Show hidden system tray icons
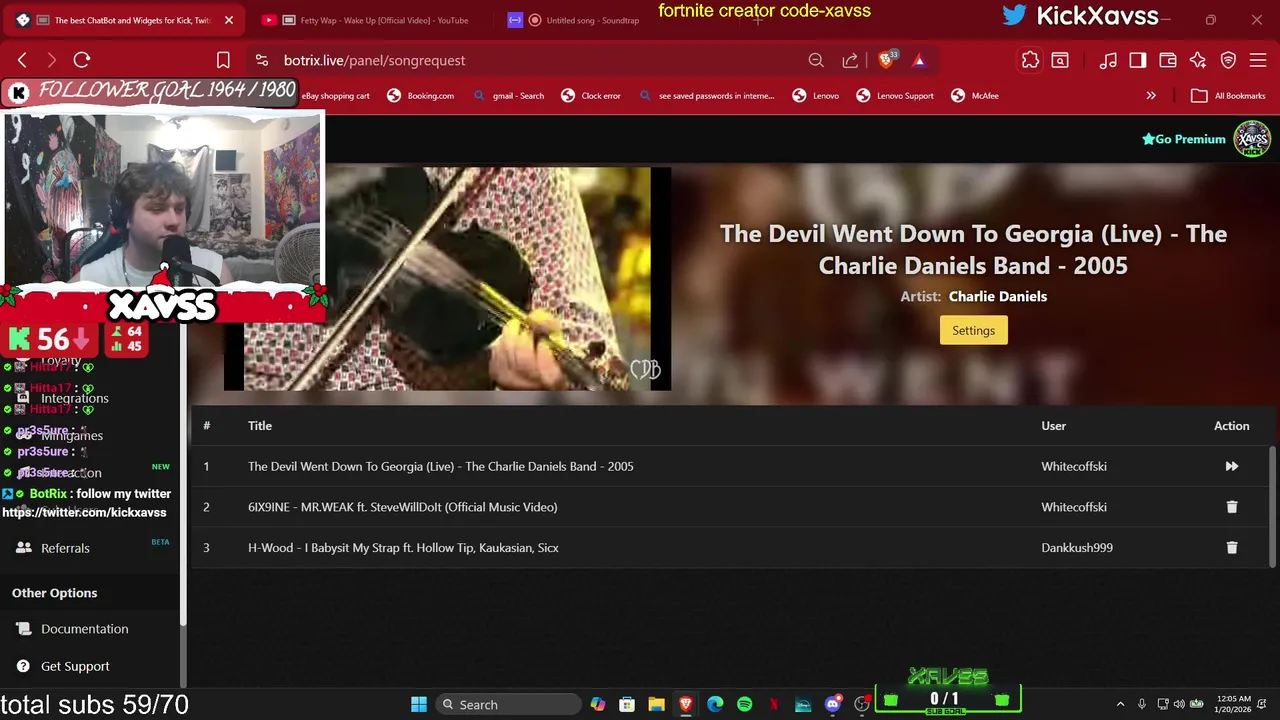The image size is (1280, 720). (x=1120, y=704)
